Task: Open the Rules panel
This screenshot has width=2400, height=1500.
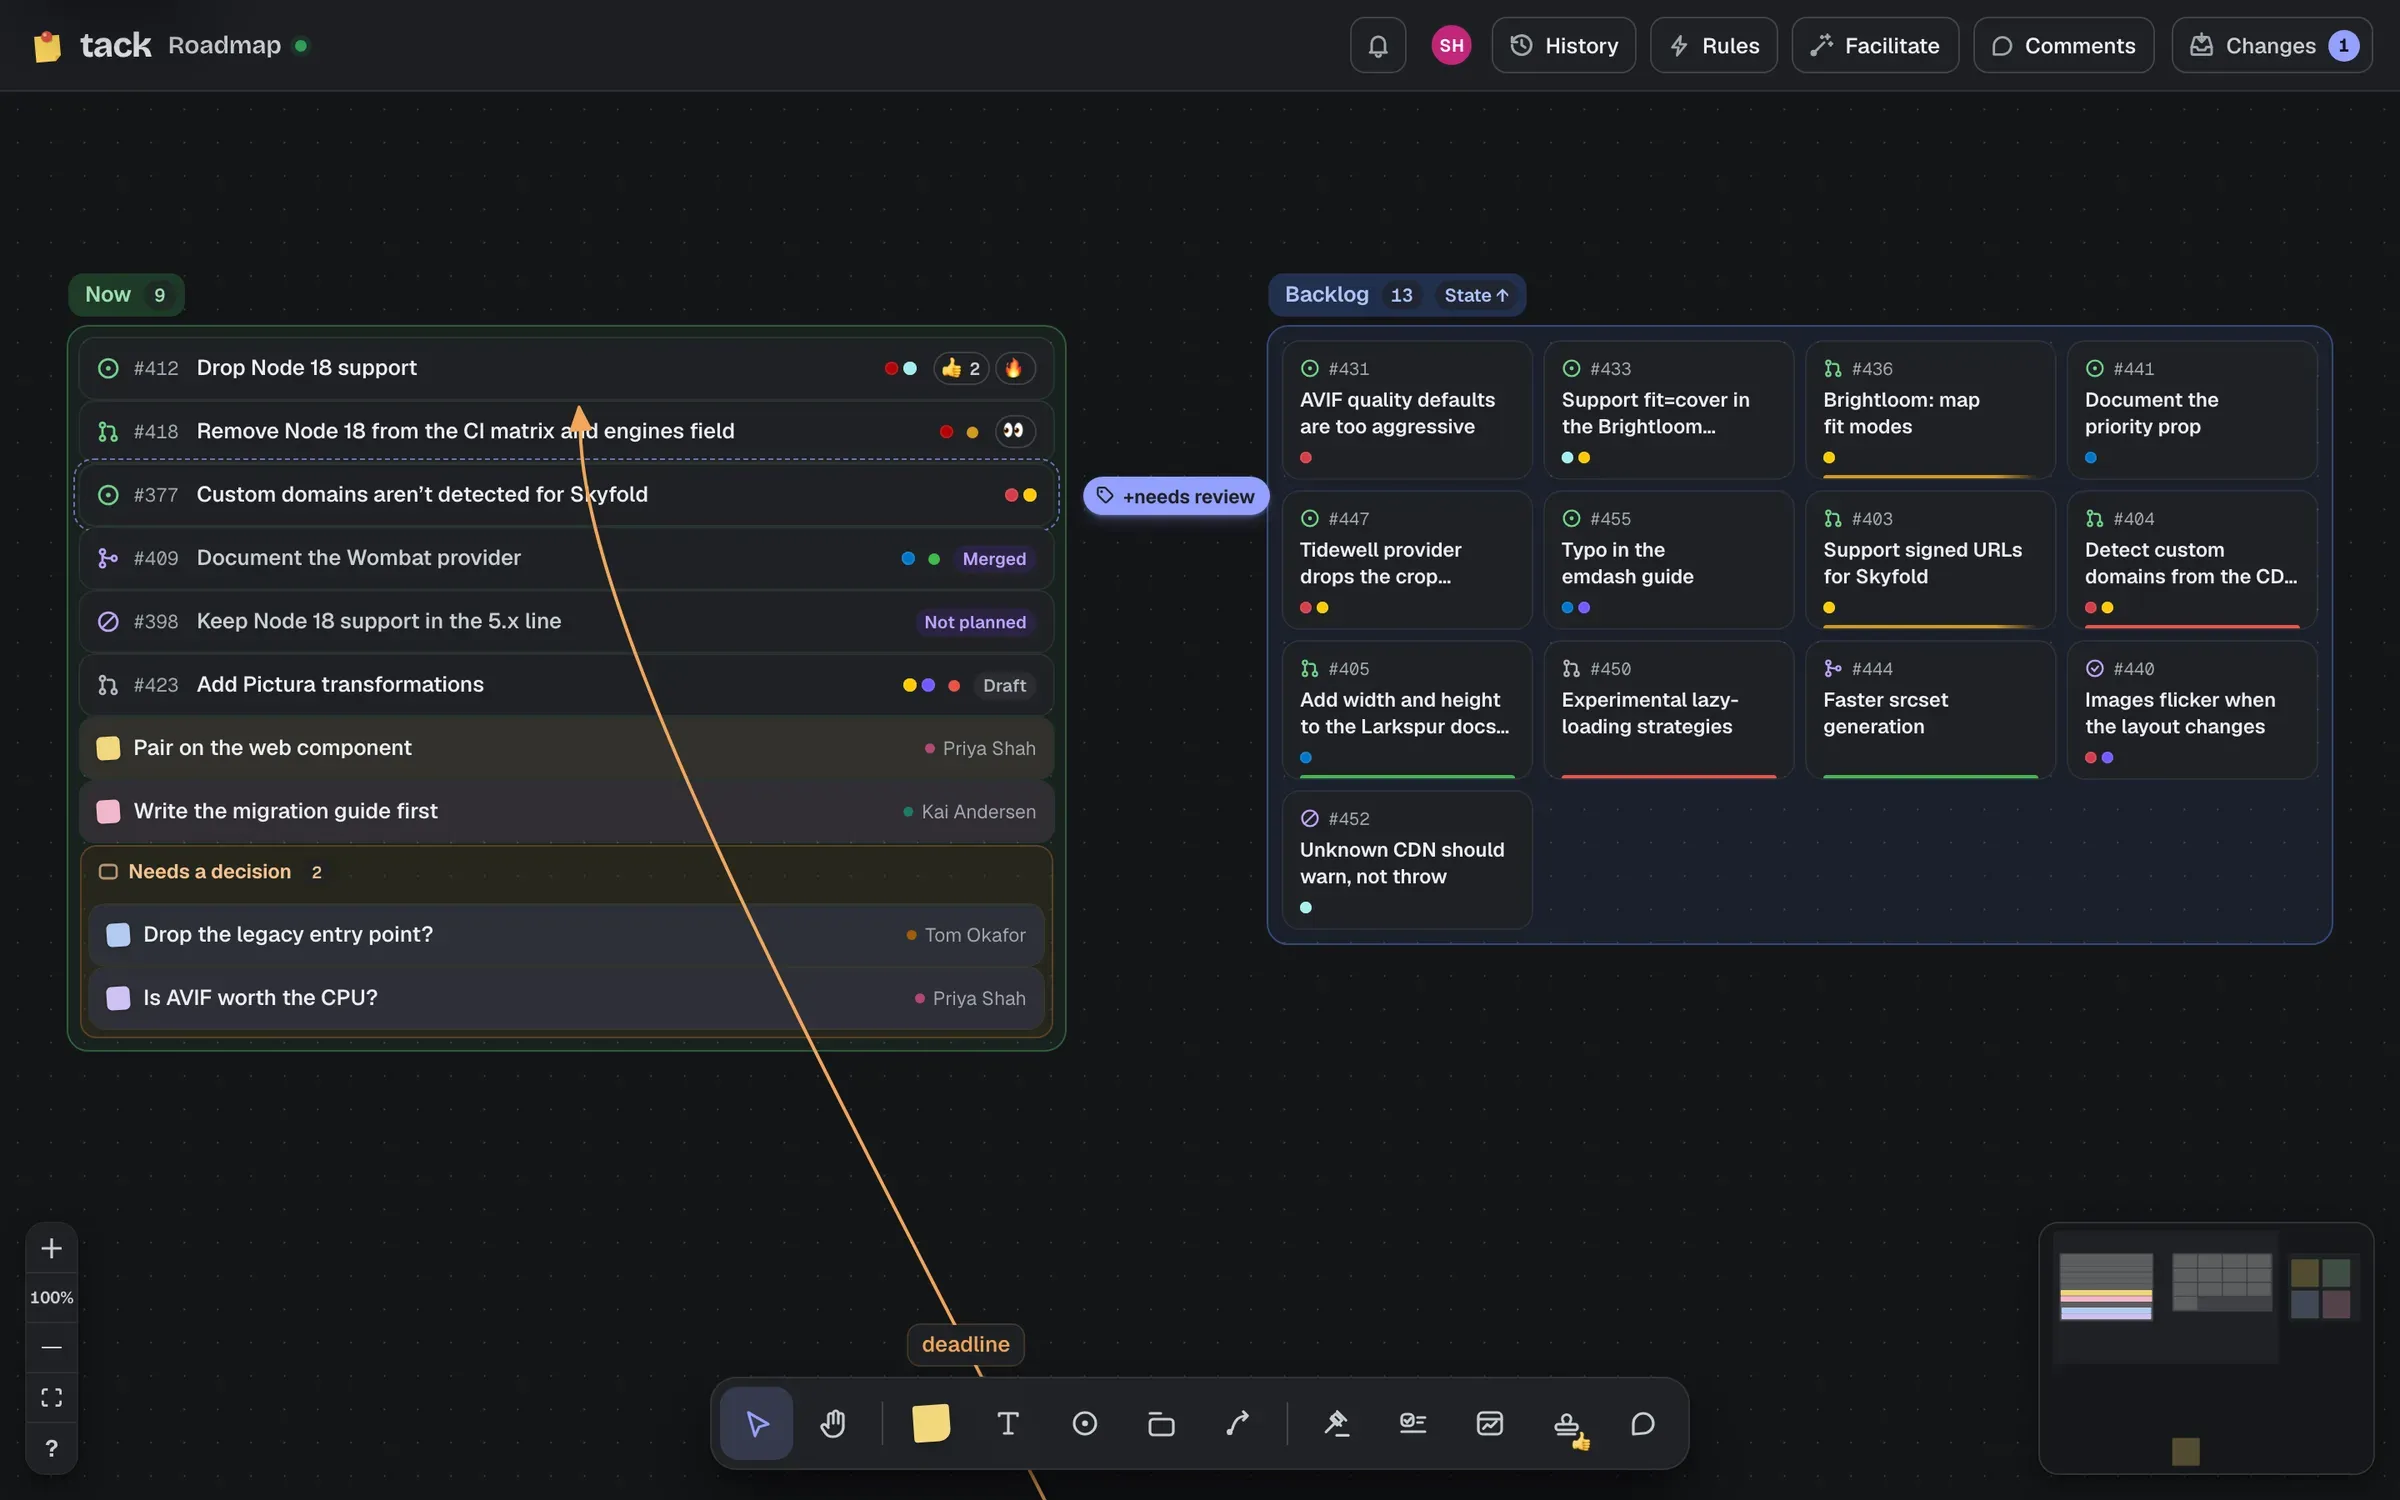Action: pos(1714,45)
